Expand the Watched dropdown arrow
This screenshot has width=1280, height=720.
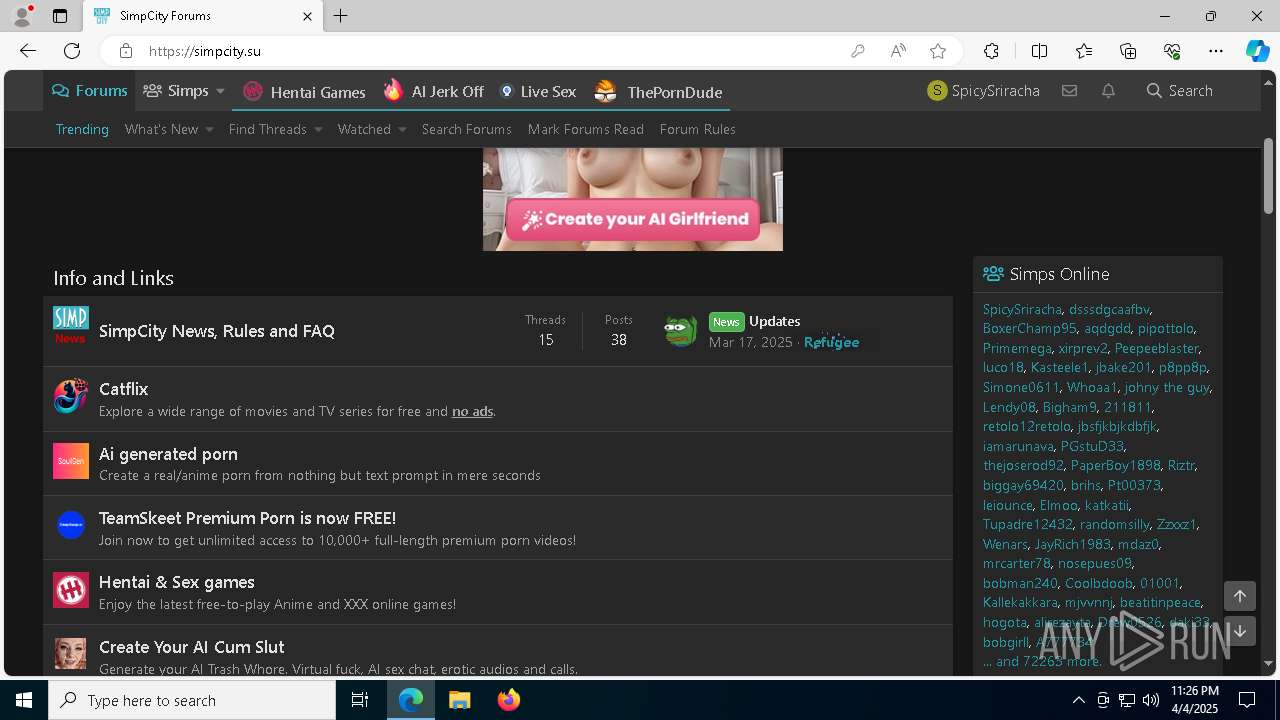pos(402,129)
